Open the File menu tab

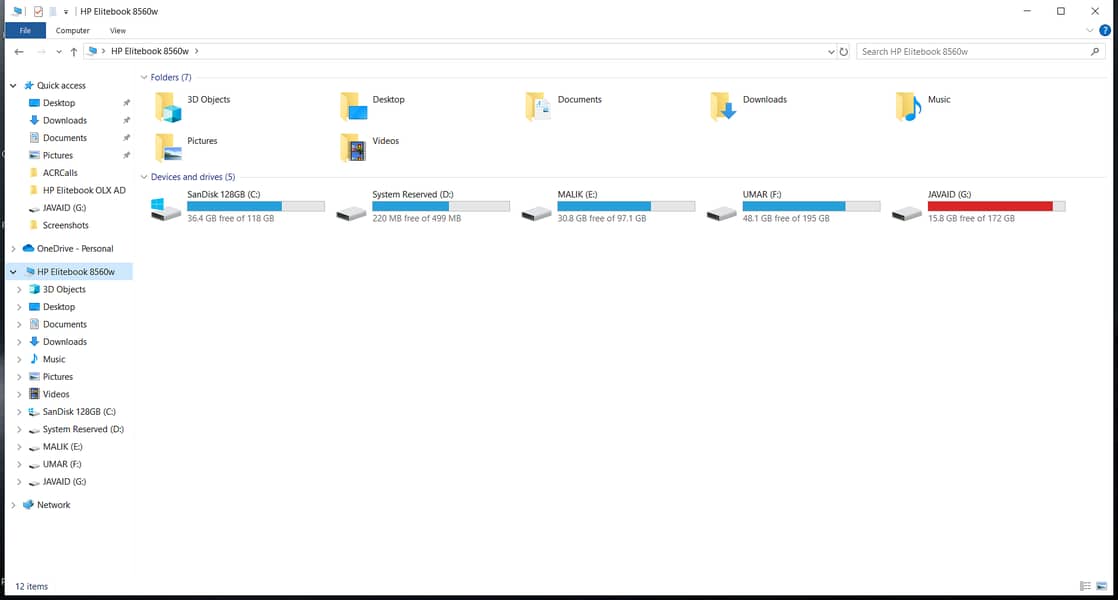point(25,31)
